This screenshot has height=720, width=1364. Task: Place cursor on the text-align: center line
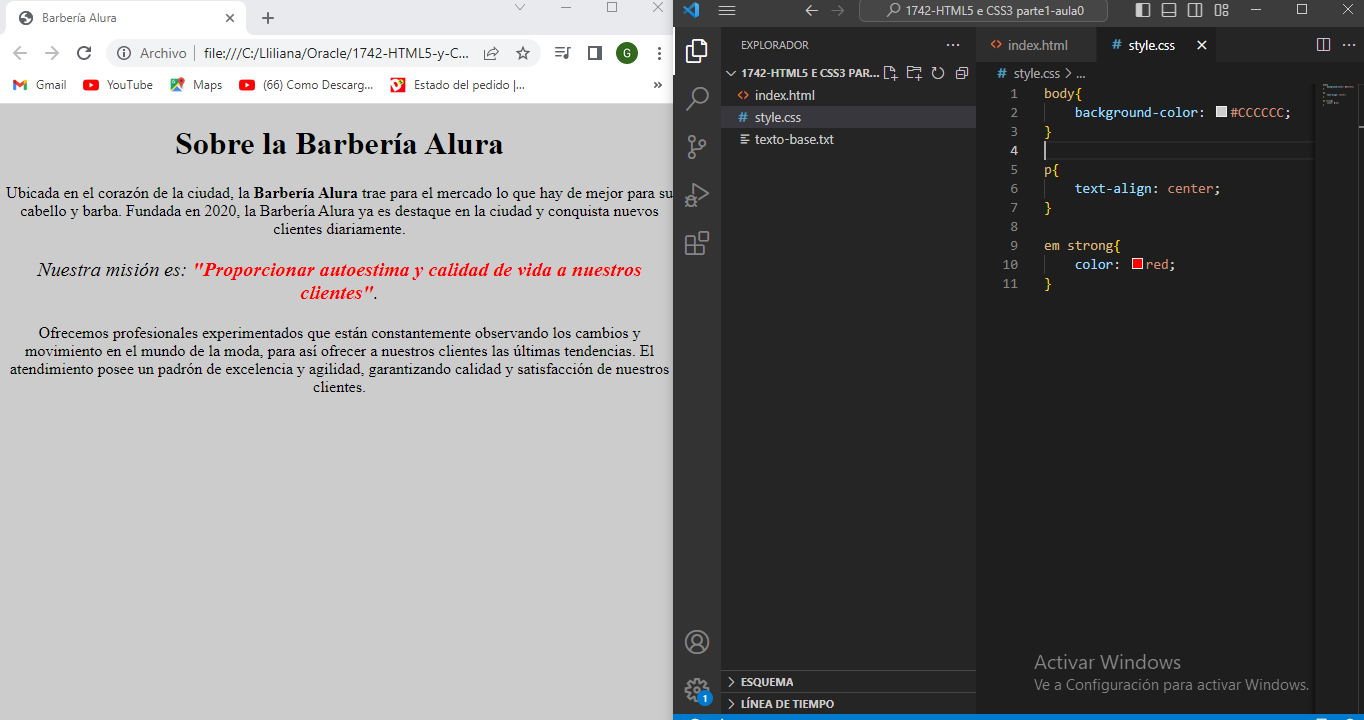[1147, 188]
